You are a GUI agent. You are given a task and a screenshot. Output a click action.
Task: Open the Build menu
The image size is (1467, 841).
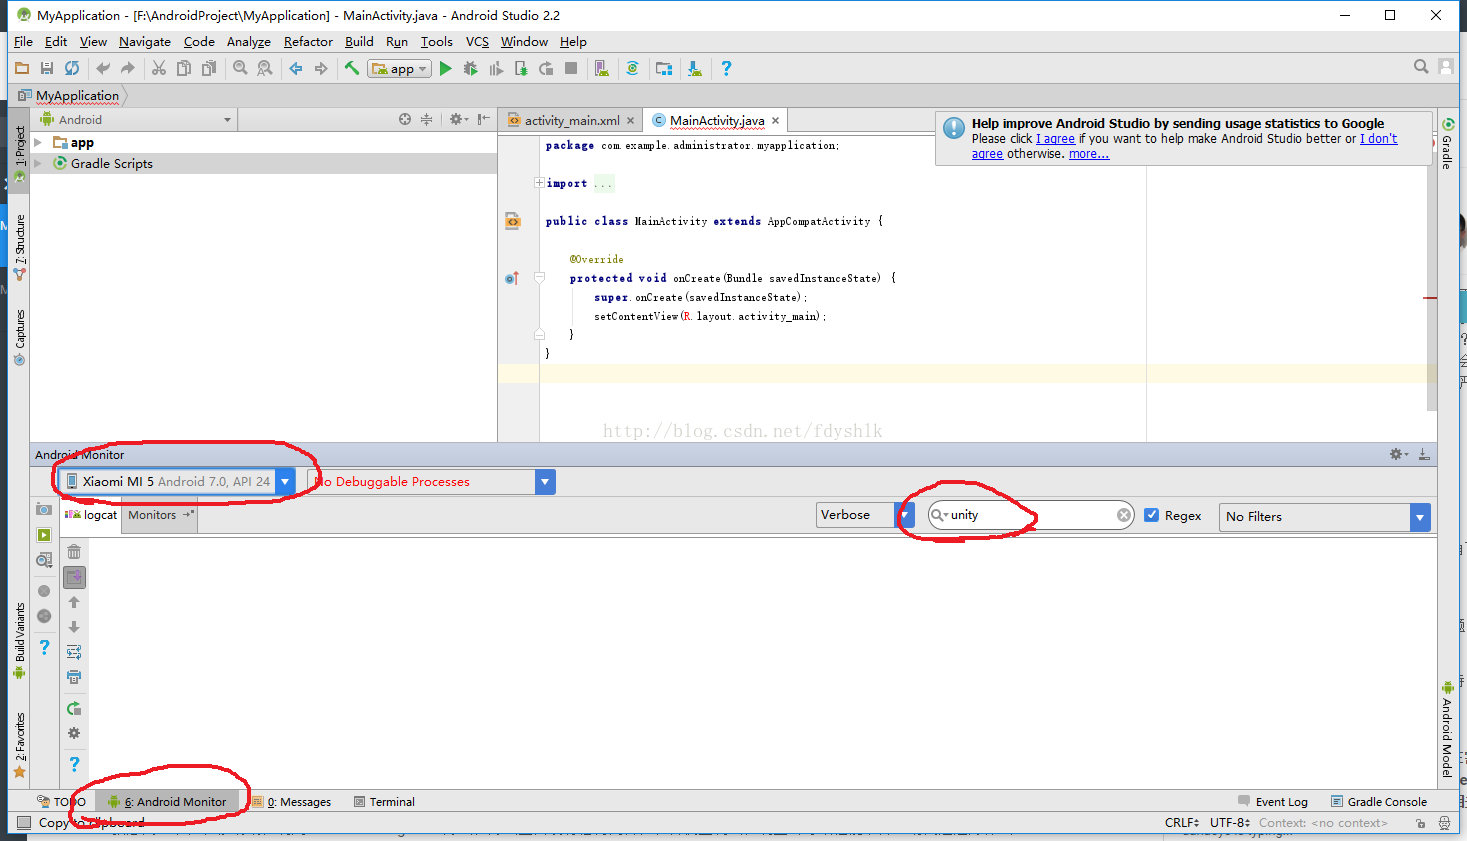tap(359, 42)
